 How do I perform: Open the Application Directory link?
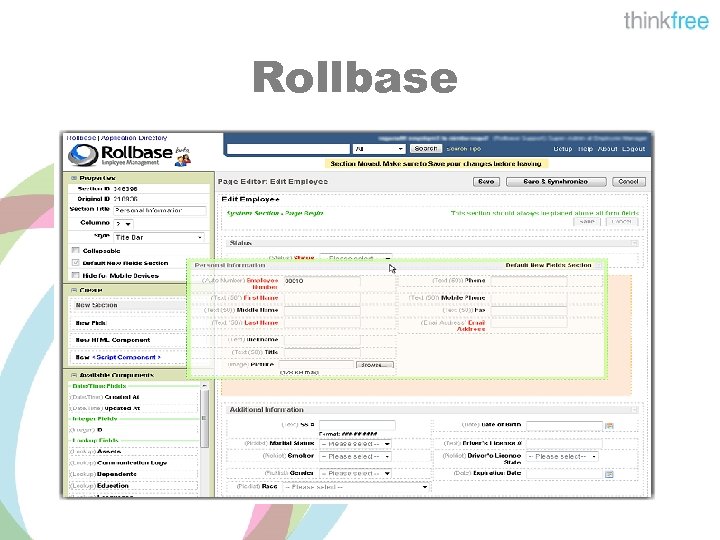coord(134,137)
